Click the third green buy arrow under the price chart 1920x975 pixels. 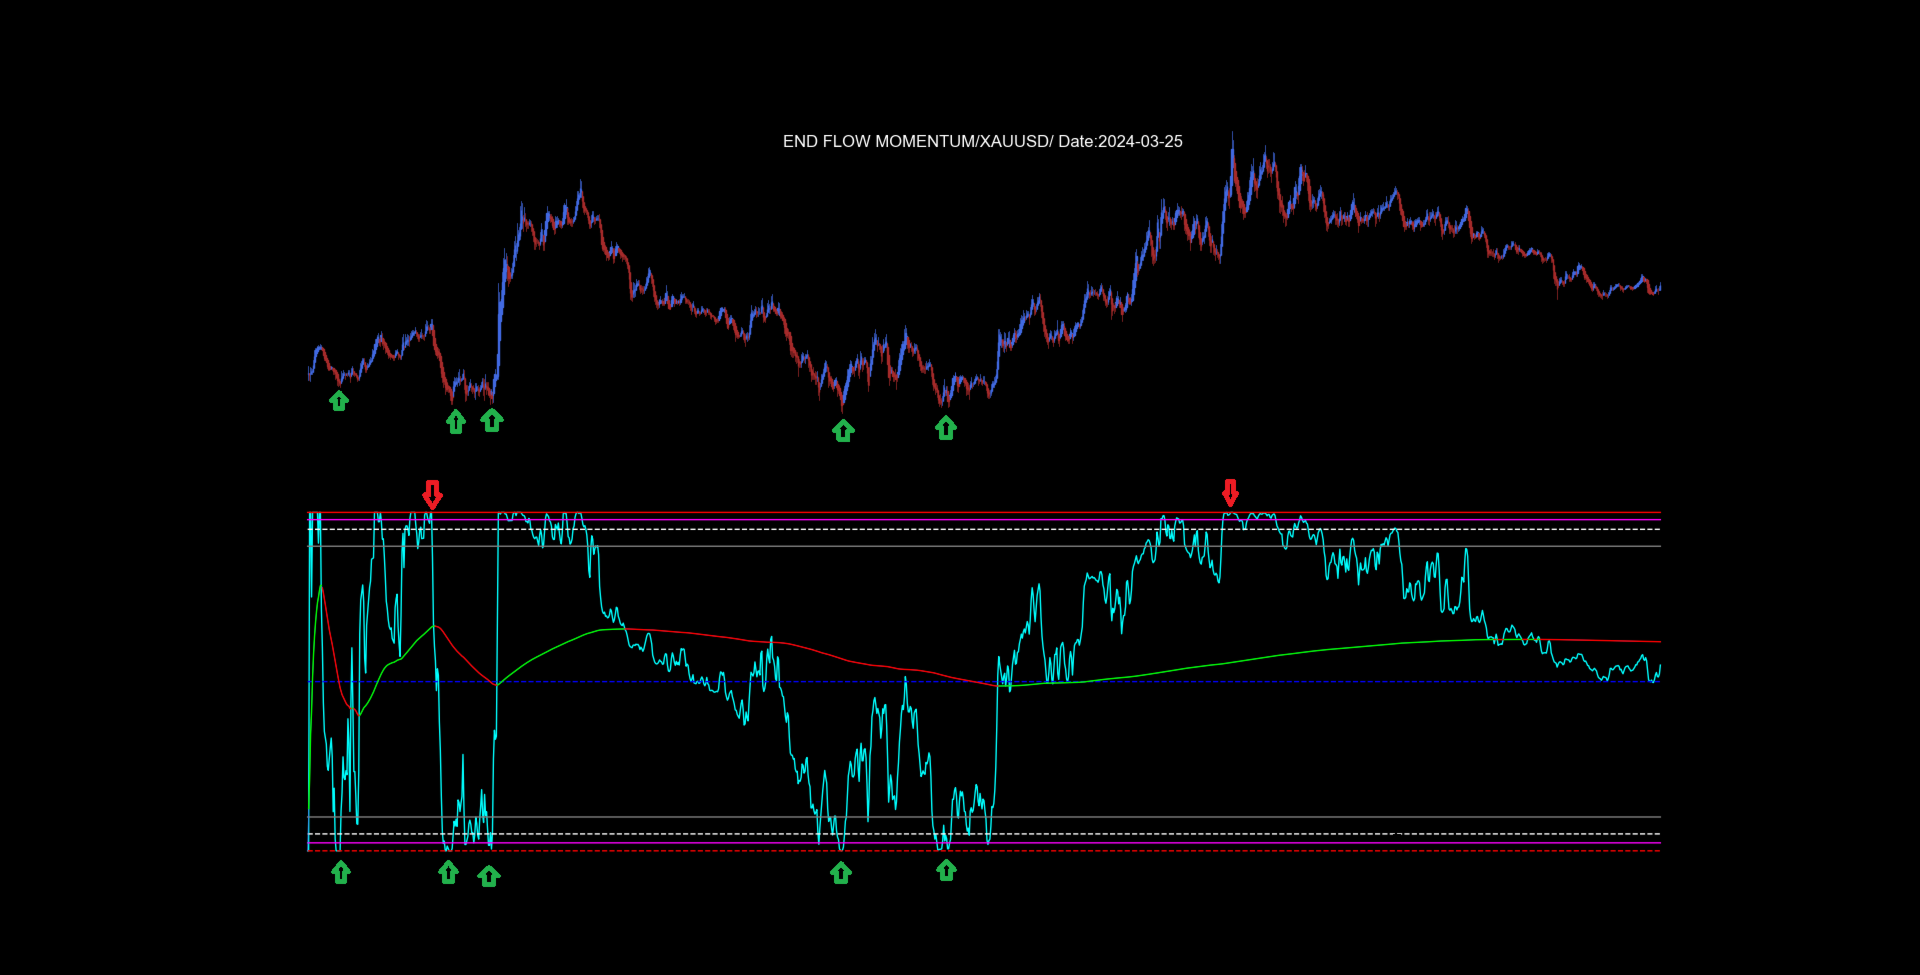click(x=492, y=420)
